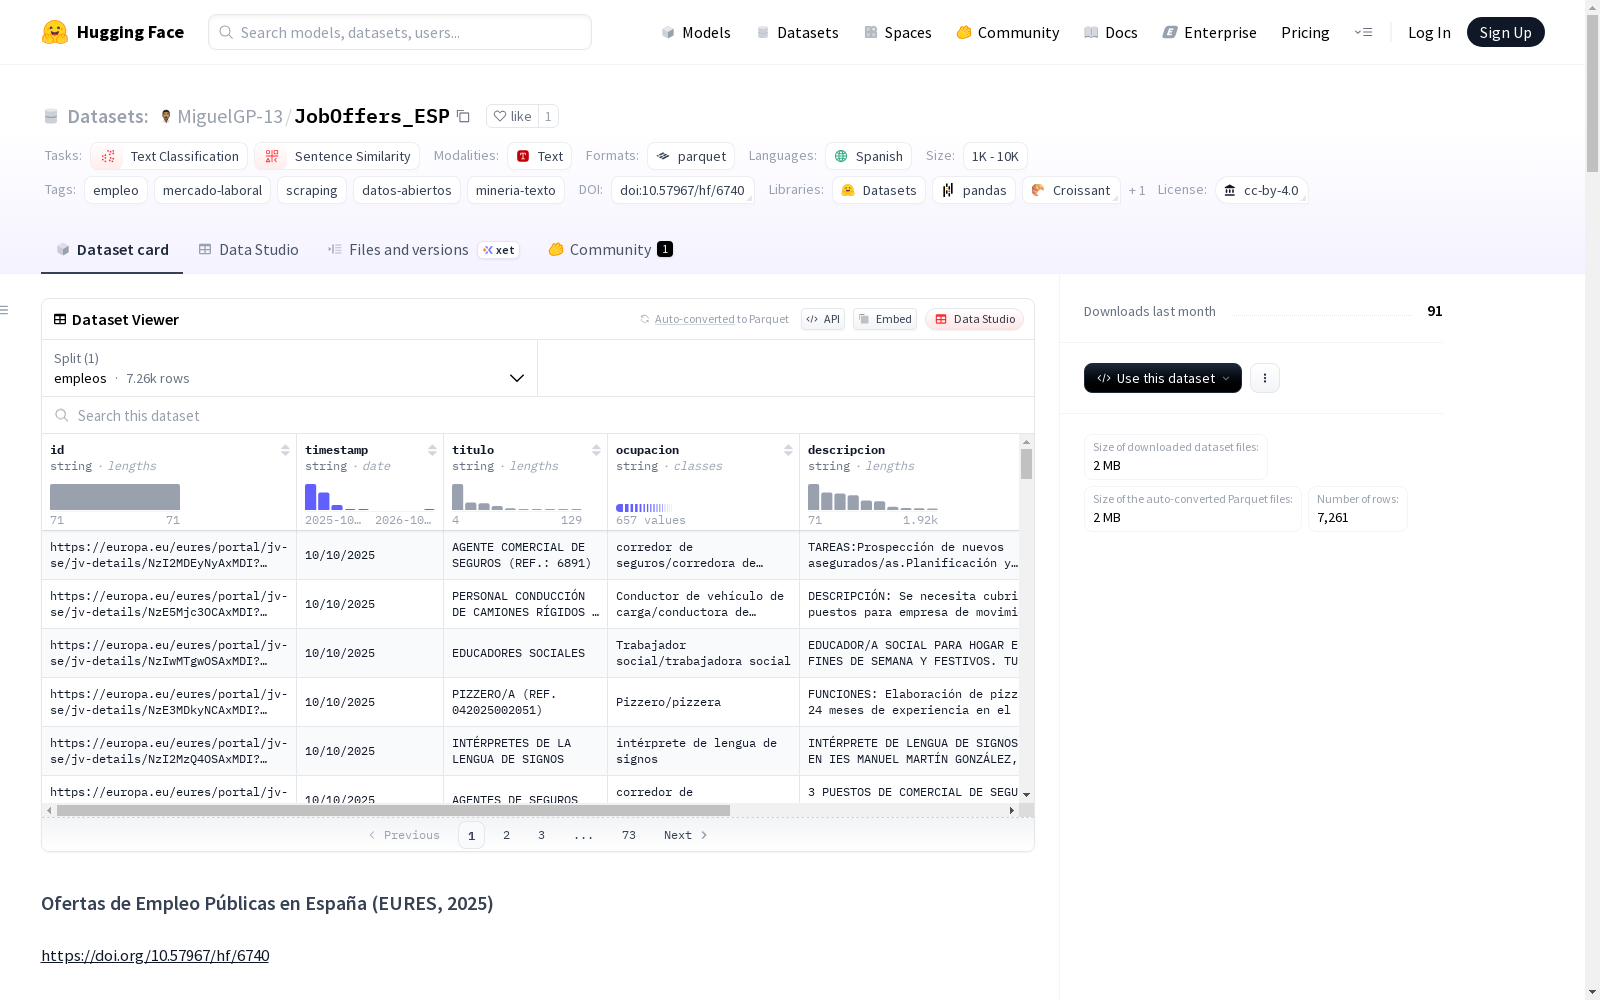Select the parquet format tag
Viewport: 1600px width, 1000px height.
coord(691,156)
